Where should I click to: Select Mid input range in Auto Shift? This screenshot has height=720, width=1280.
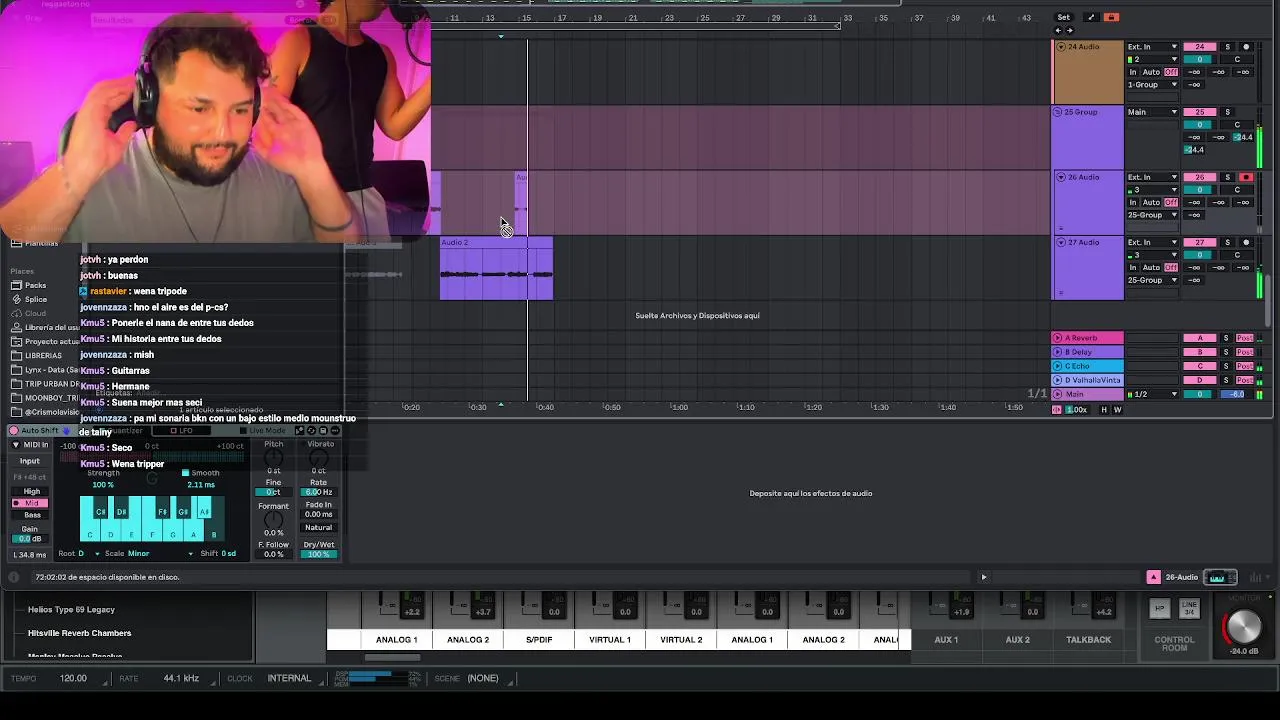pos(32,503)
